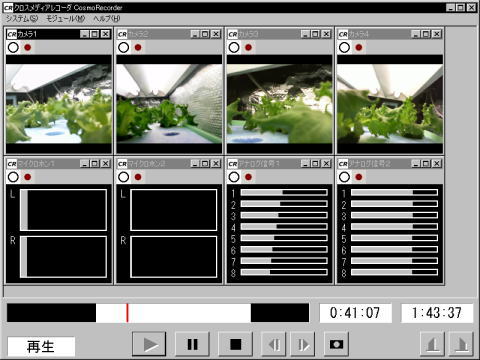Toggle the white circle in マイクロホン1 window

pyautogui.click(x=13, y=177)
